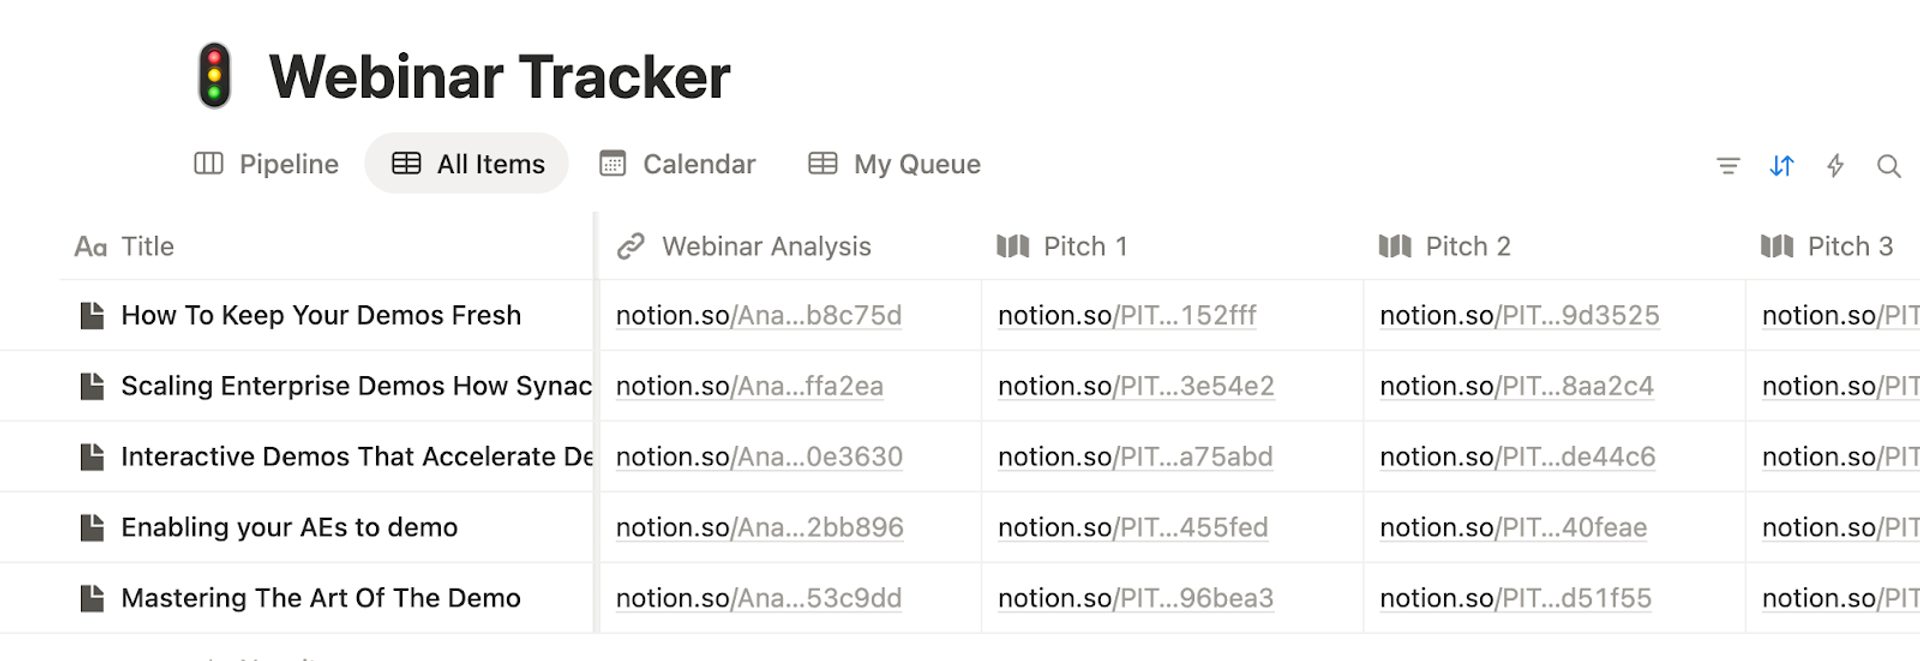Viewport: 1920px width, 661px height.
Task: Open Pitch 2 link ending de44c6
Action: (x=1517, y=457)
